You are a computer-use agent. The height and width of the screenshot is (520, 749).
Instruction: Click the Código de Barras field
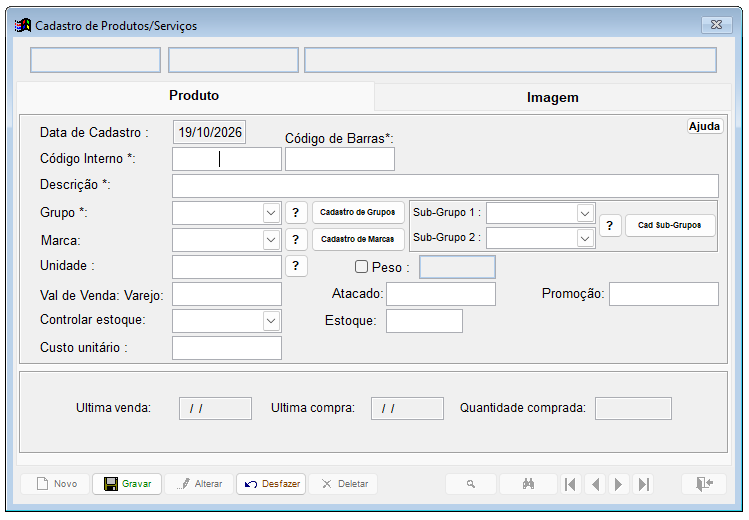click(x=340, y=159)
